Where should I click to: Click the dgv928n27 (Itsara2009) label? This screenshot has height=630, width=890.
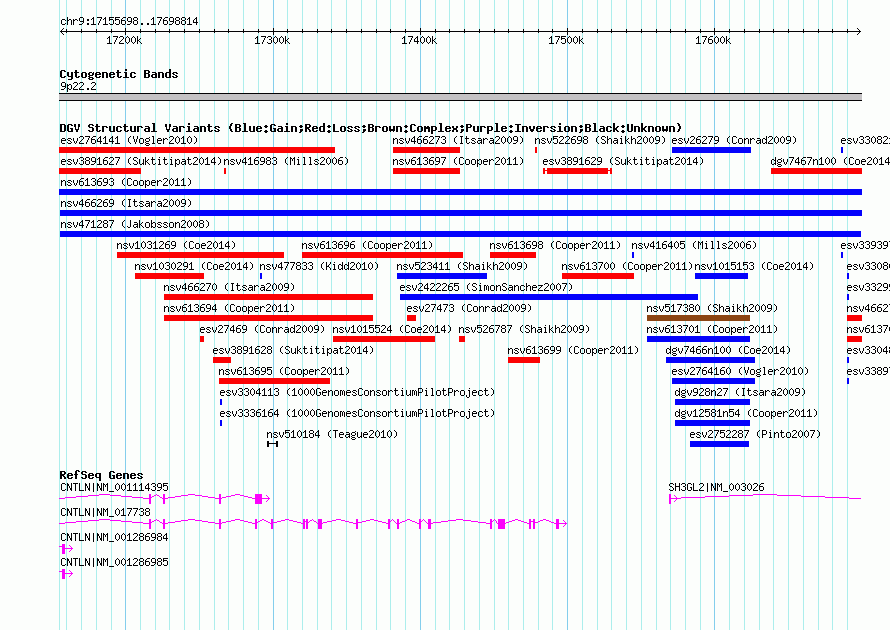[740, 392]
